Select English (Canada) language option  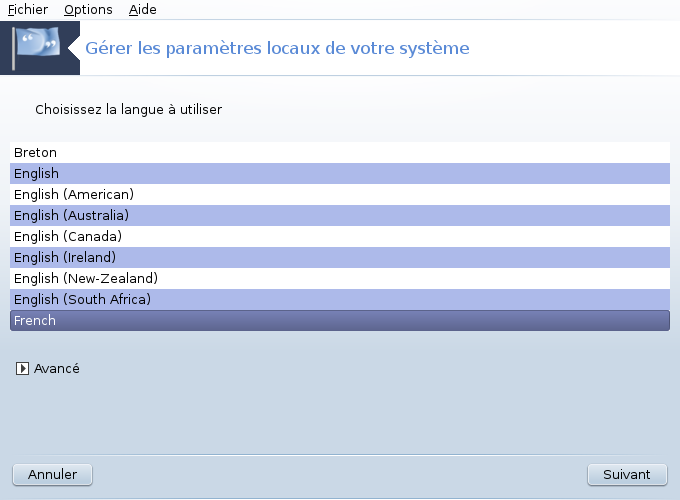[340, 236]
